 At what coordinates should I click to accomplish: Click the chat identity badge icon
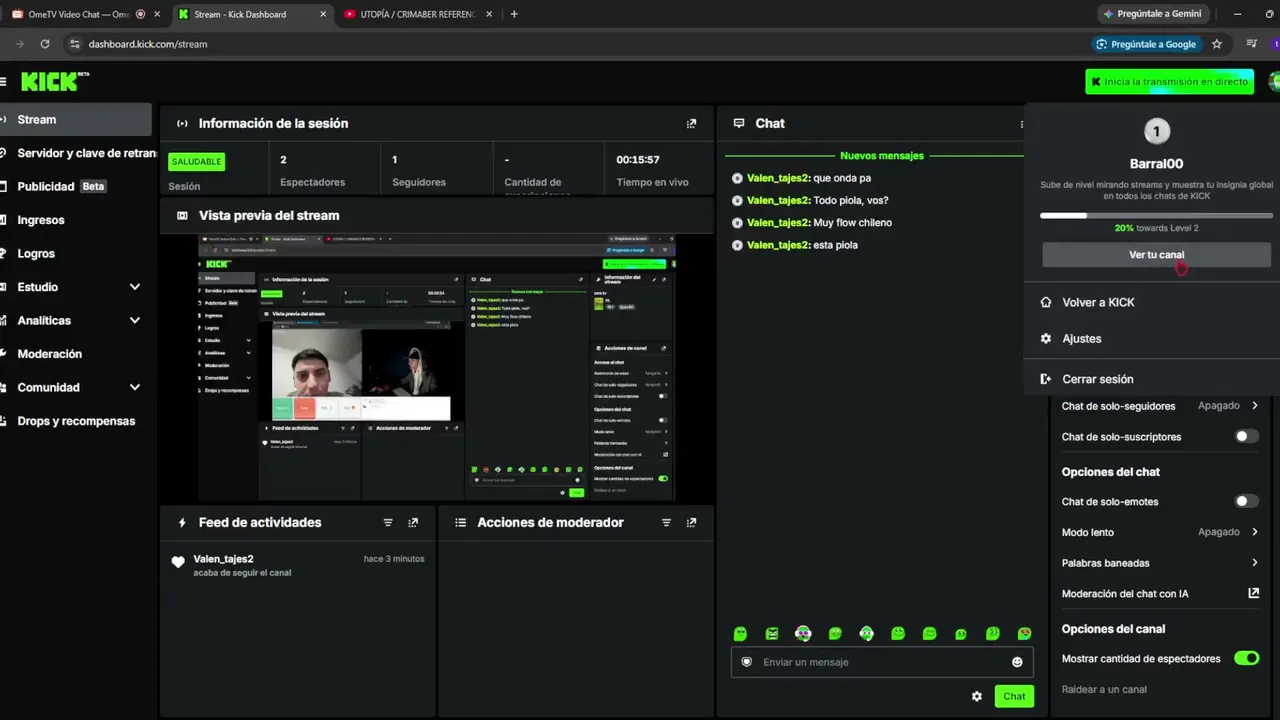(x=746, y=662)
